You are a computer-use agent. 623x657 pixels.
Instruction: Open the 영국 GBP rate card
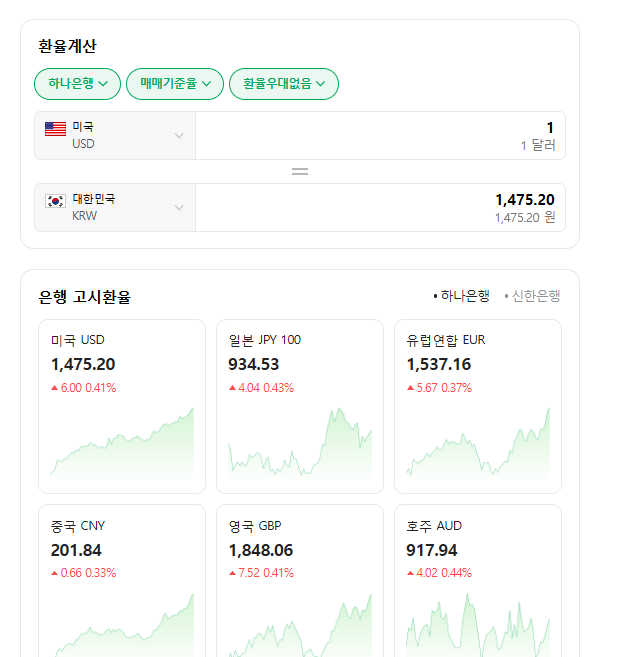[x=300, y=581]
